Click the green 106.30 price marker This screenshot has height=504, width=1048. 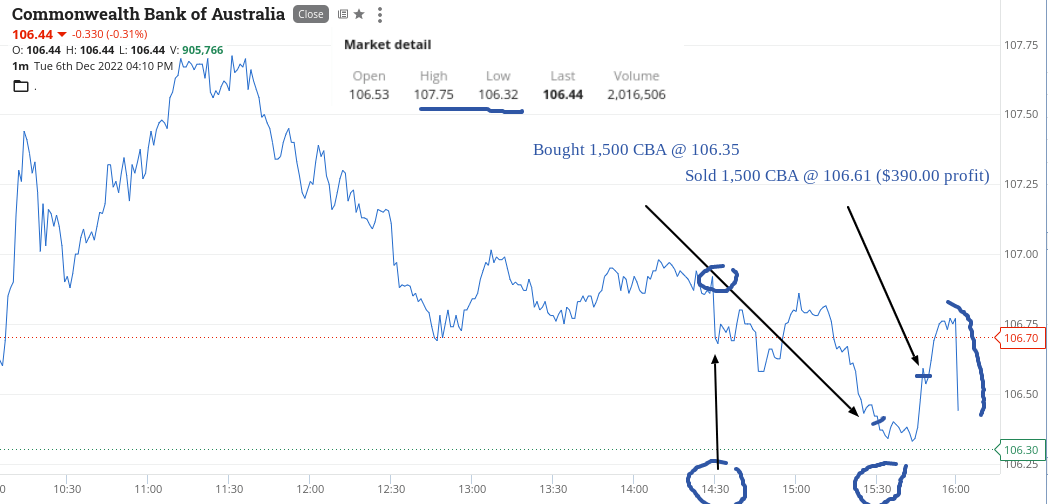1021,450
